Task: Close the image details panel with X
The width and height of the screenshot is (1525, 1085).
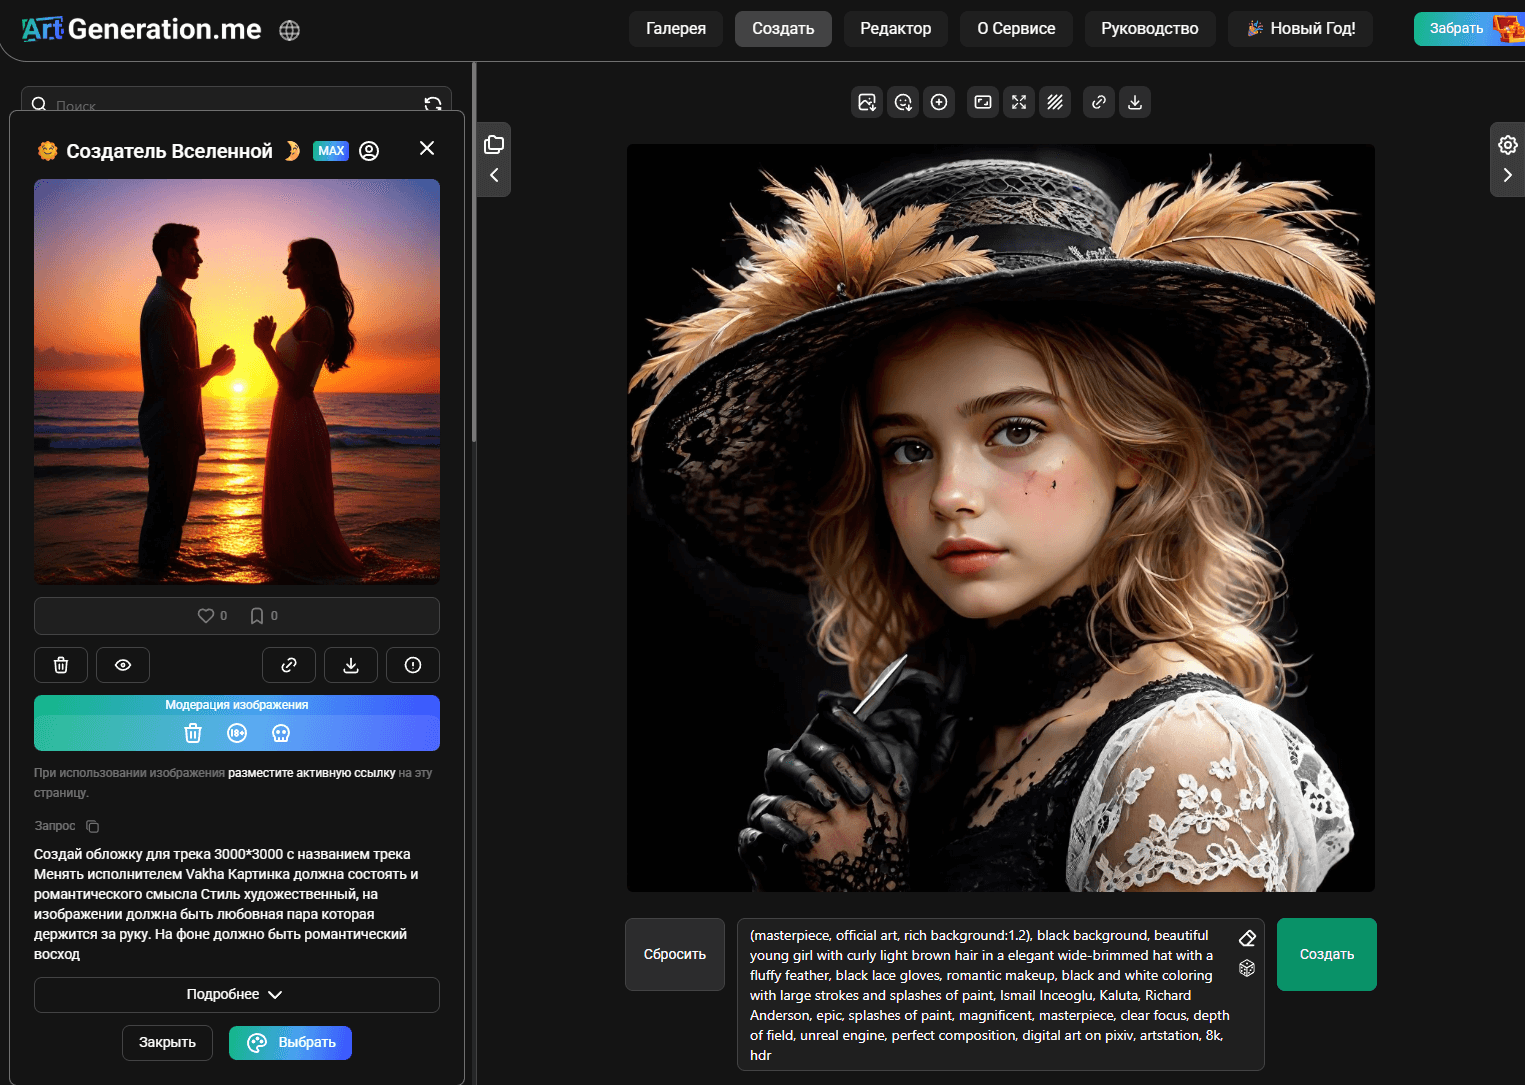Action: tap(427, 148)
